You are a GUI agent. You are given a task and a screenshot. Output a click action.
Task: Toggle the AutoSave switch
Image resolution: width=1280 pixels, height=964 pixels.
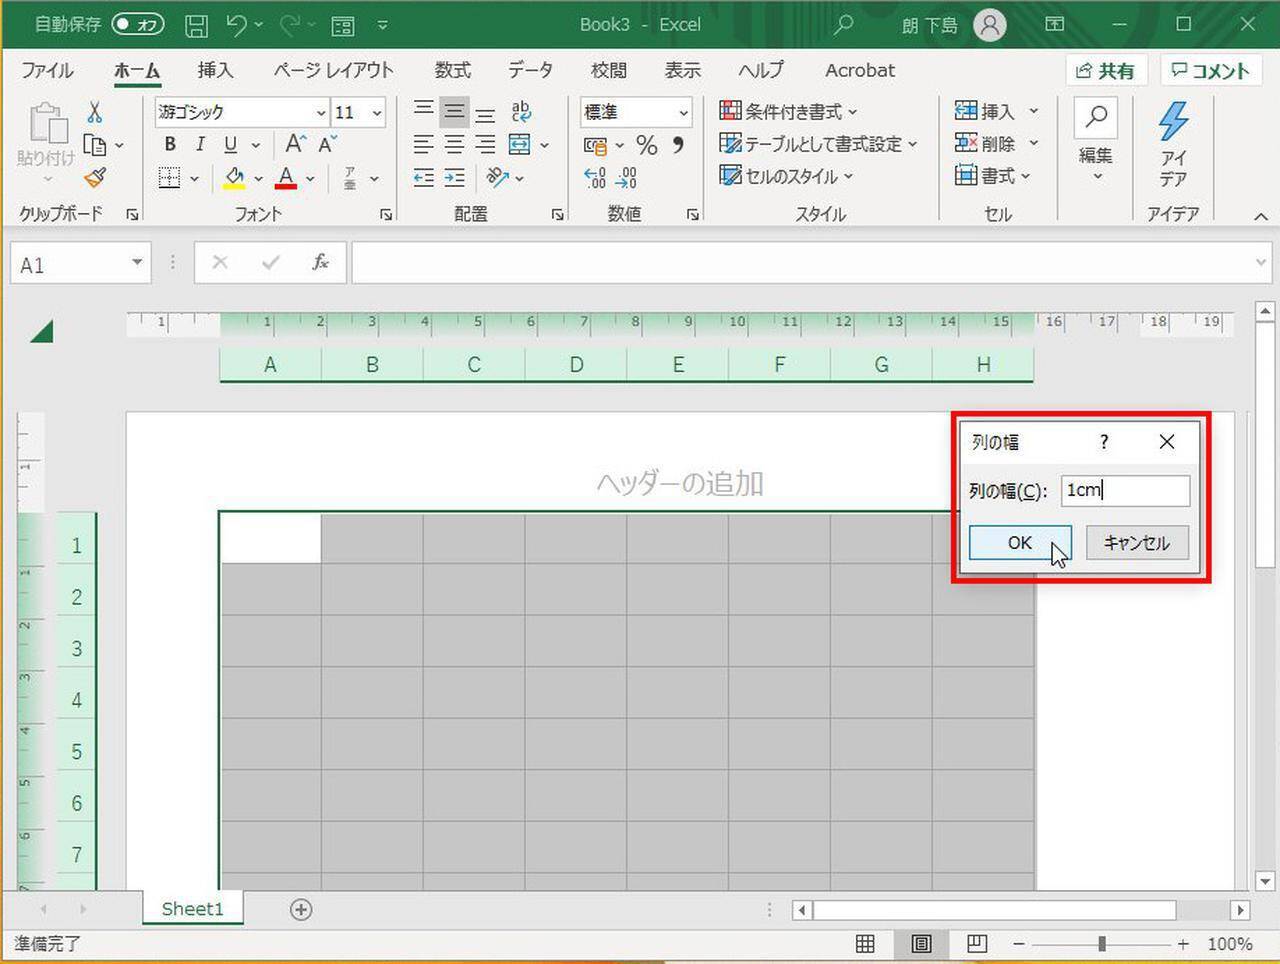[137, 24]
